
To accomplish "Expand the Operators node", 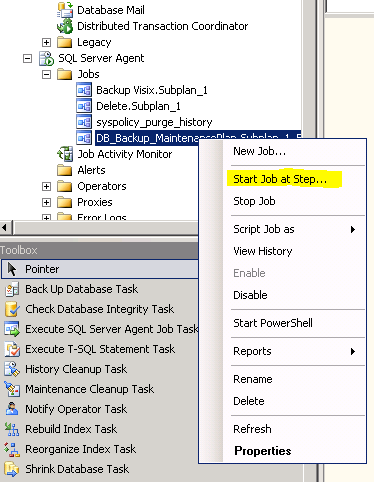I will [x=46, y=186].
